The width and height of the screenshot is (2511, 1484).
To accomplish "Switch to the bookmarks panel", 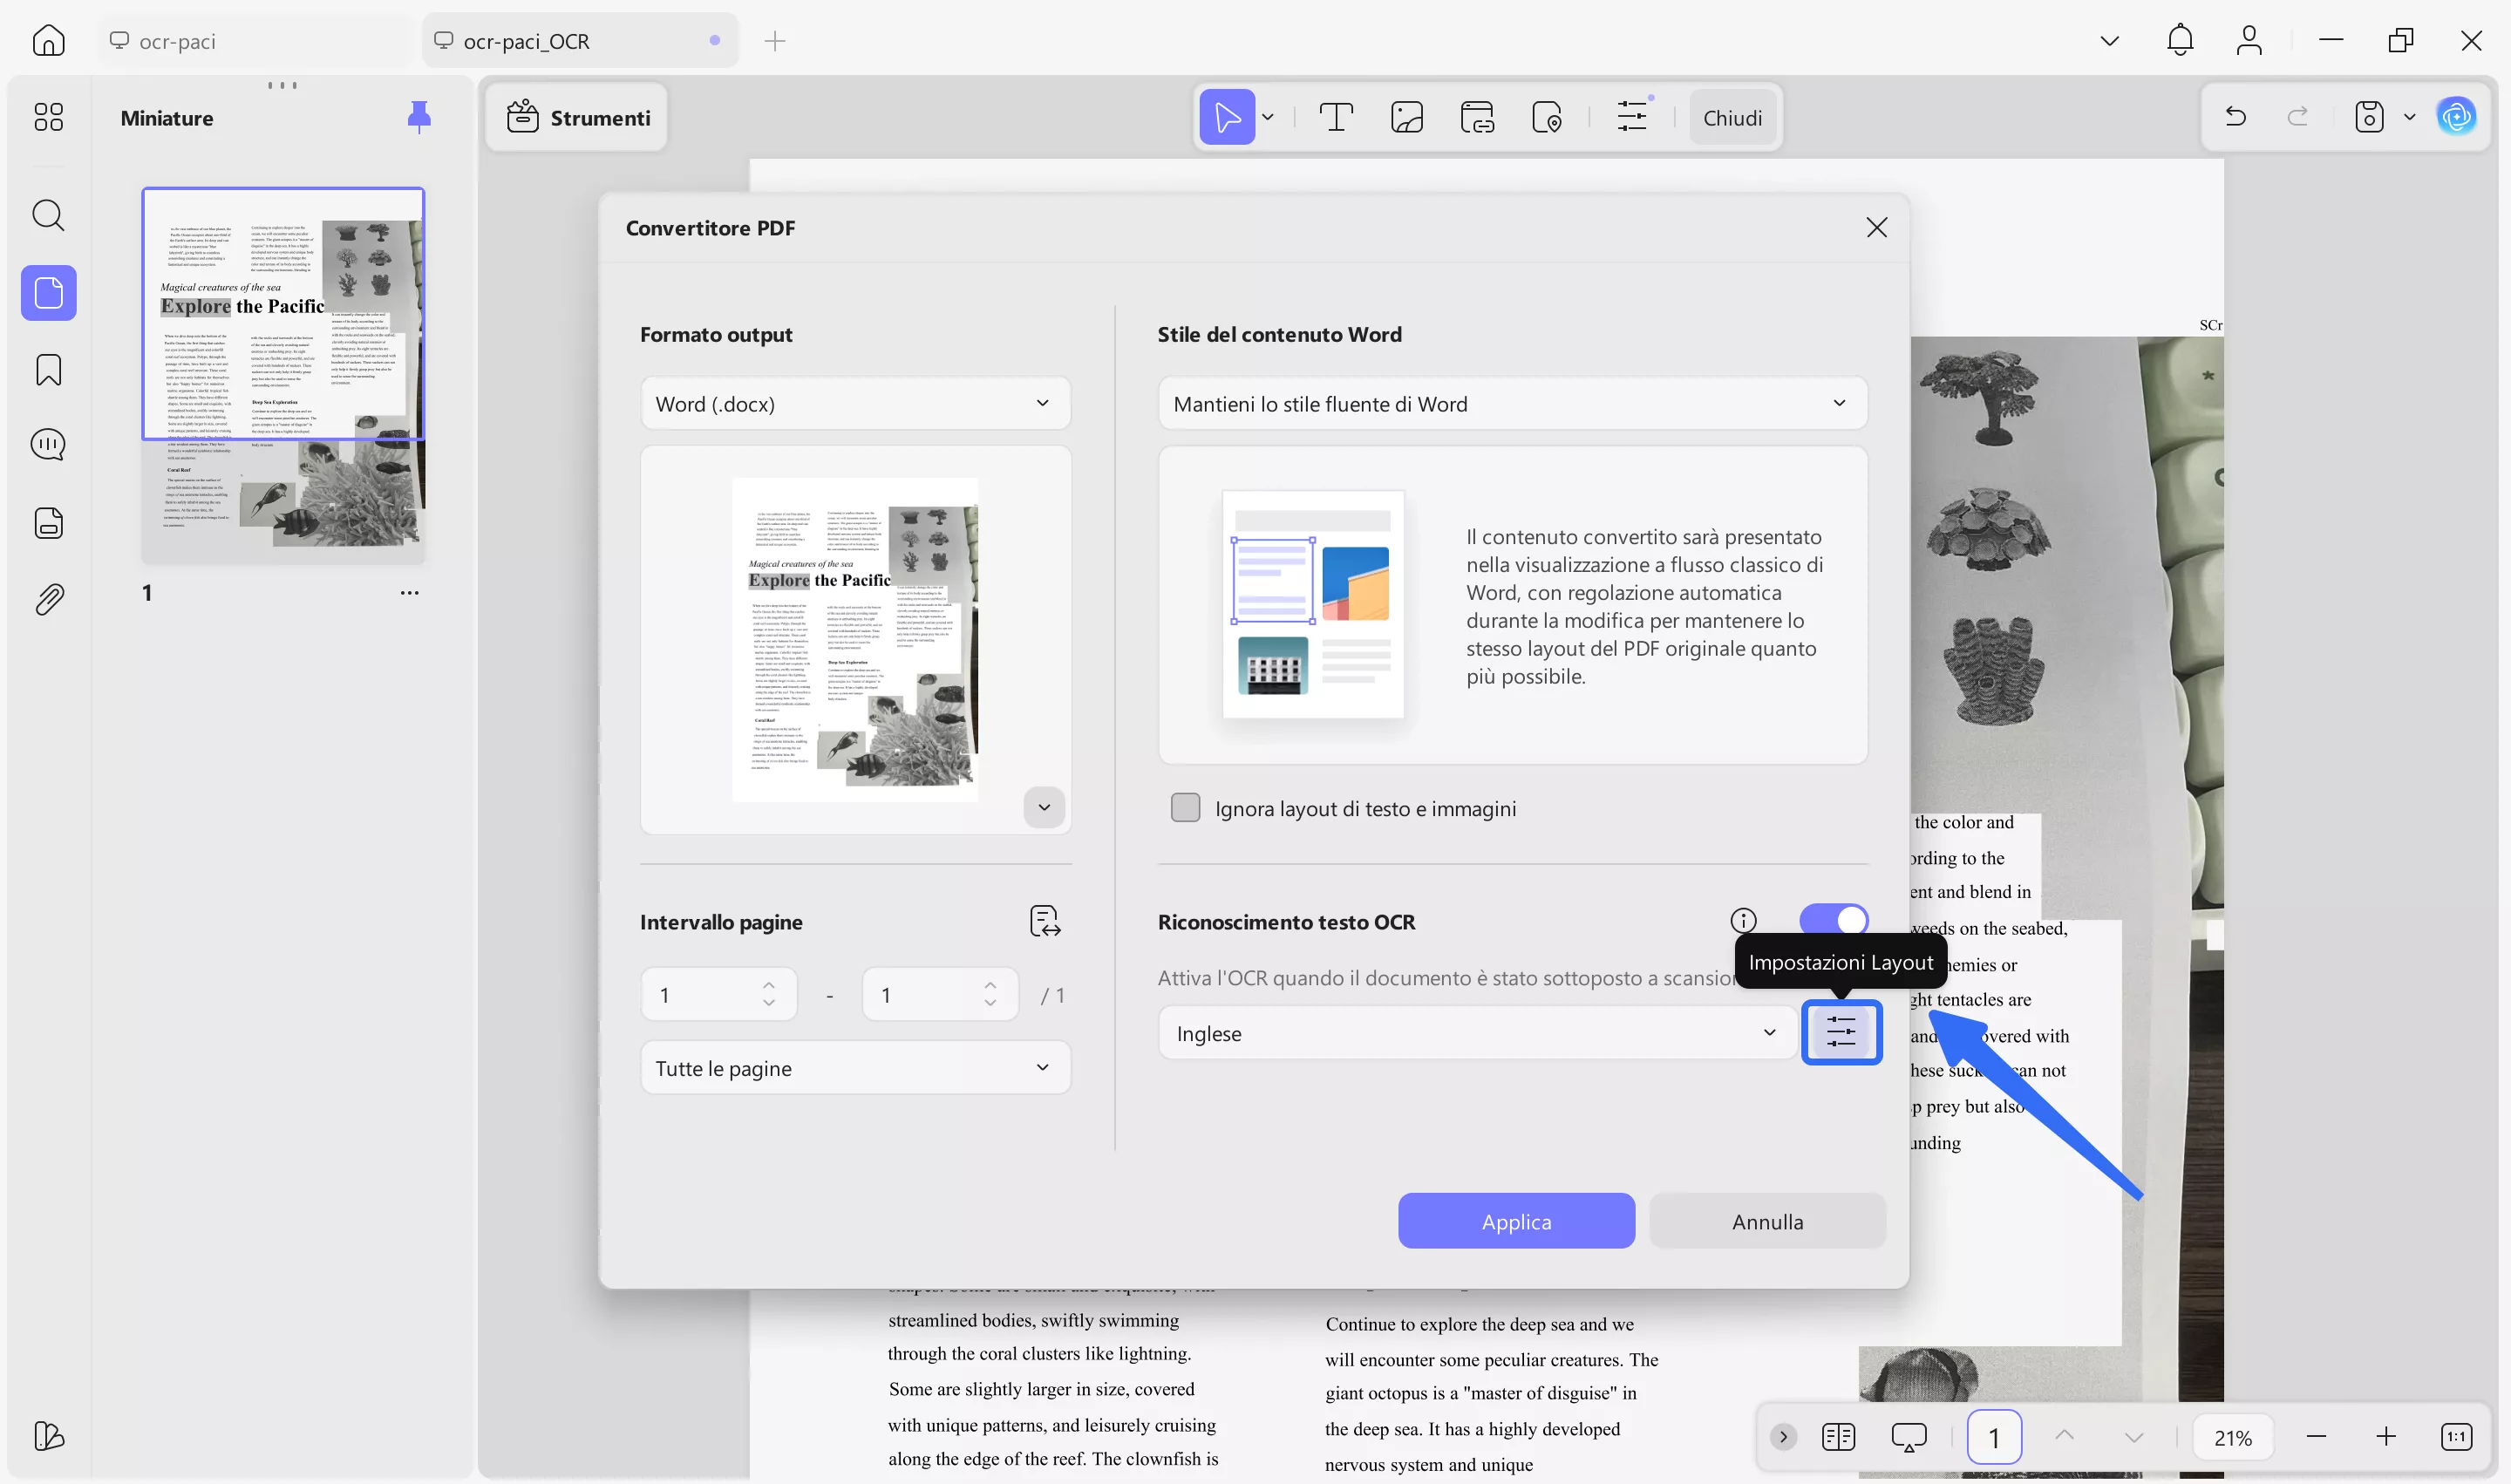I will 47,369.
